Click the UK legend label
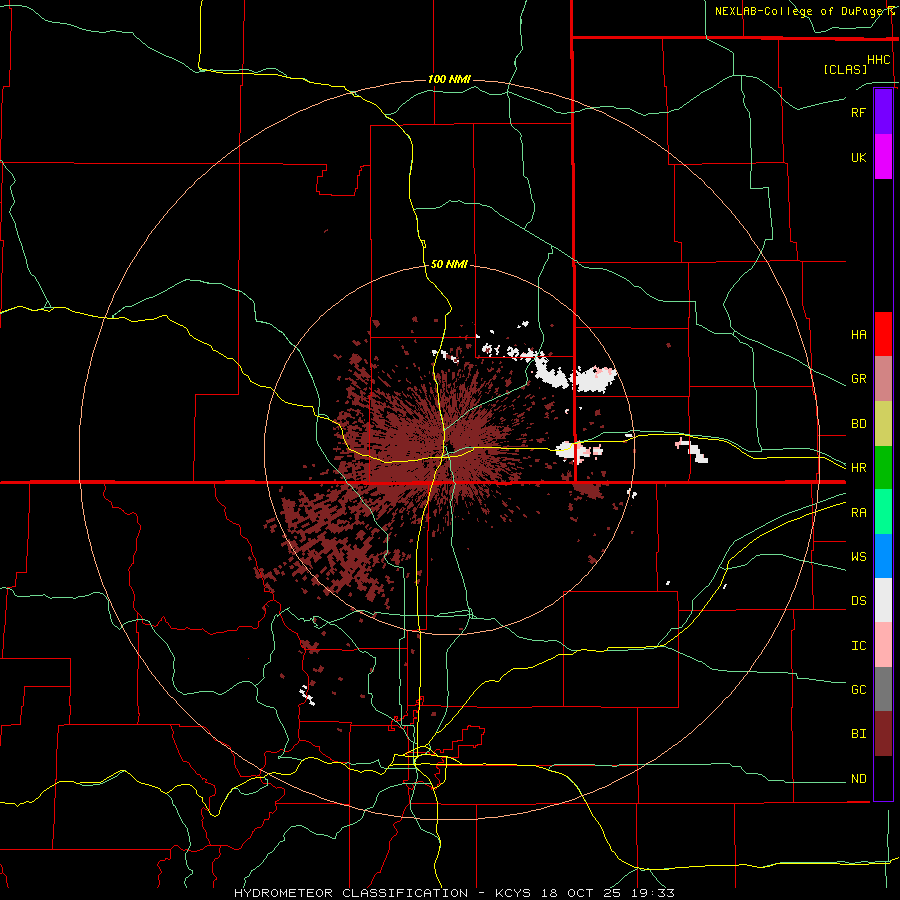900x900 pixels. coord(858,157)
